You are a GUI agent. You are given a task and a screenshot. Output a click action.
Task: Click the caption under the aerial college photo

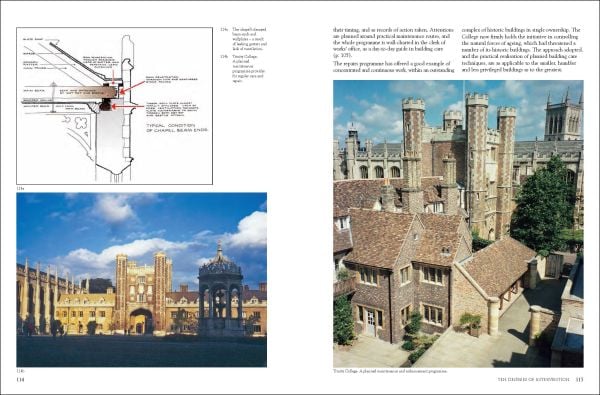pyautogui.click(x=390, y=371)
